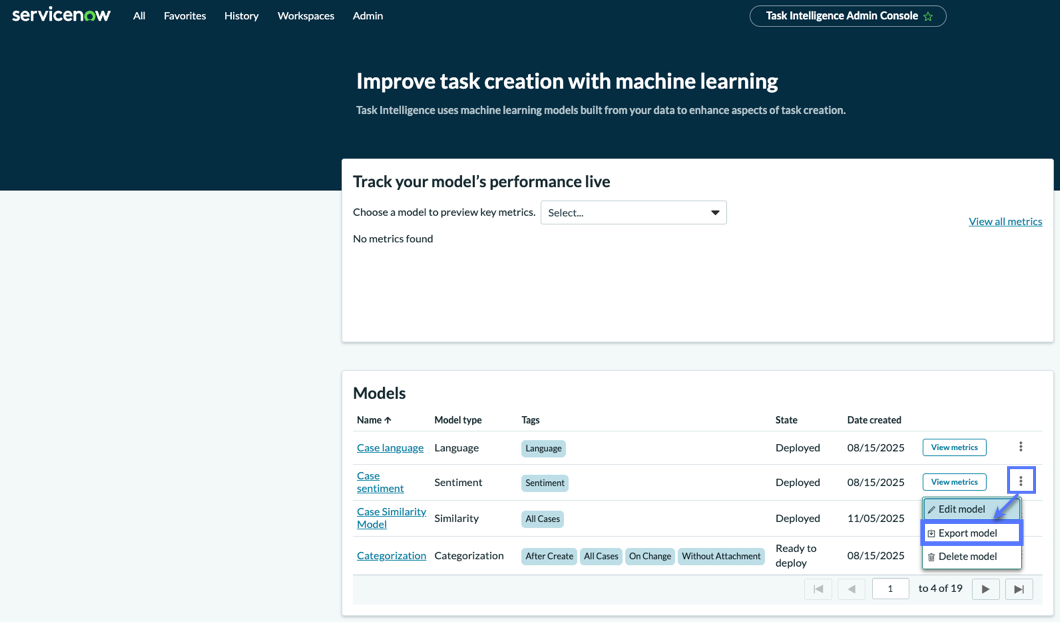Click the All Cases tag in the Similarity row
The image size is (1060, 622).
coord(543,519)
